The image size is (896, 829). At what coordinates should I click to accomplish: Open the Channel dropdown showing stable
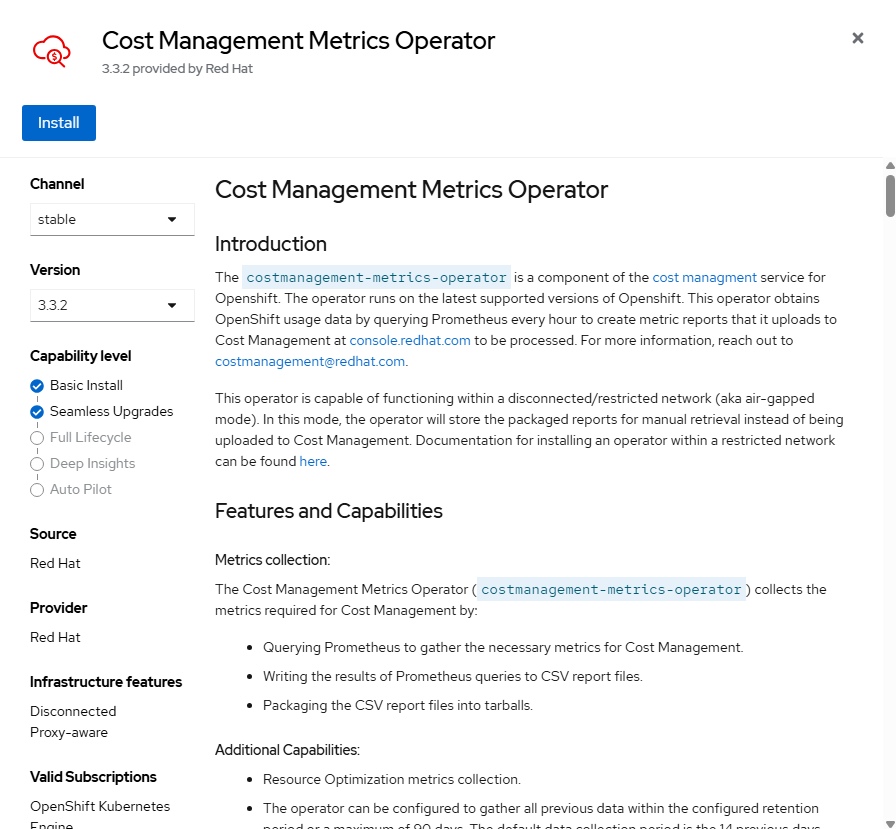click(x=112, y=219)
